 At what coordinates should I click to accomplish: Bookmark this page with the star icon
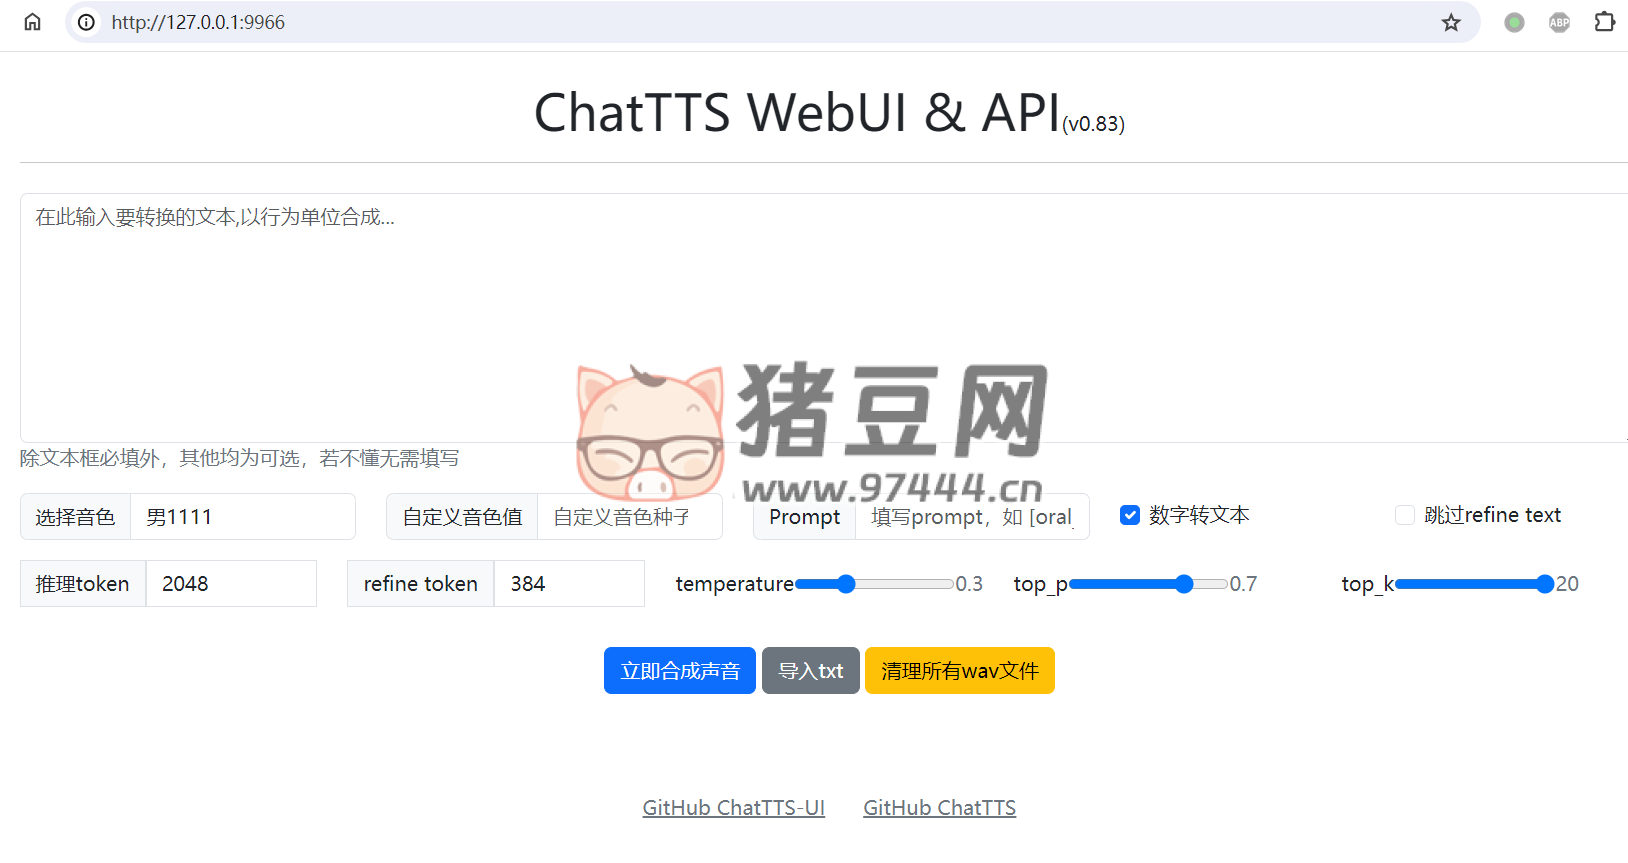pos(1450,22)
